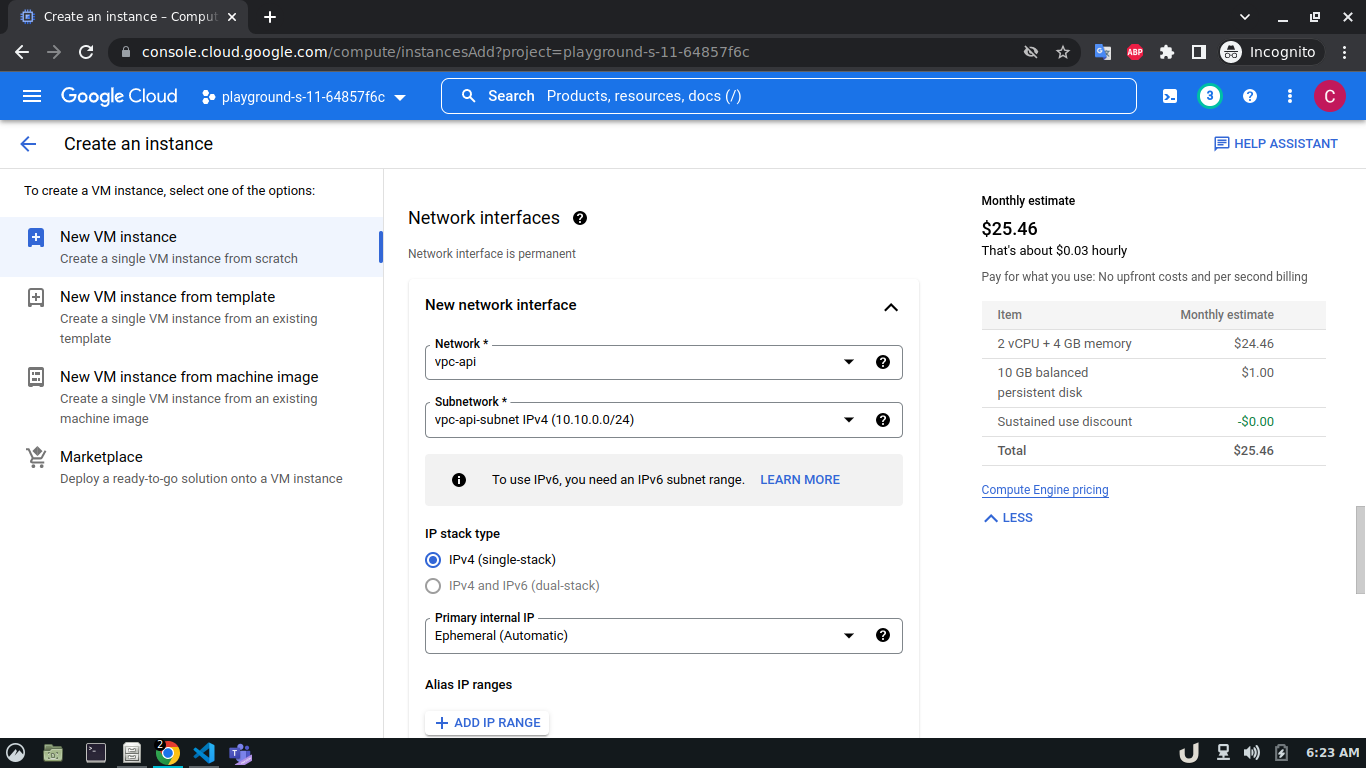This screenshot has width=1366, height=768.
Task: Click the 2 vCPU + 4 GB memory row
Action: click(1154, 344)
